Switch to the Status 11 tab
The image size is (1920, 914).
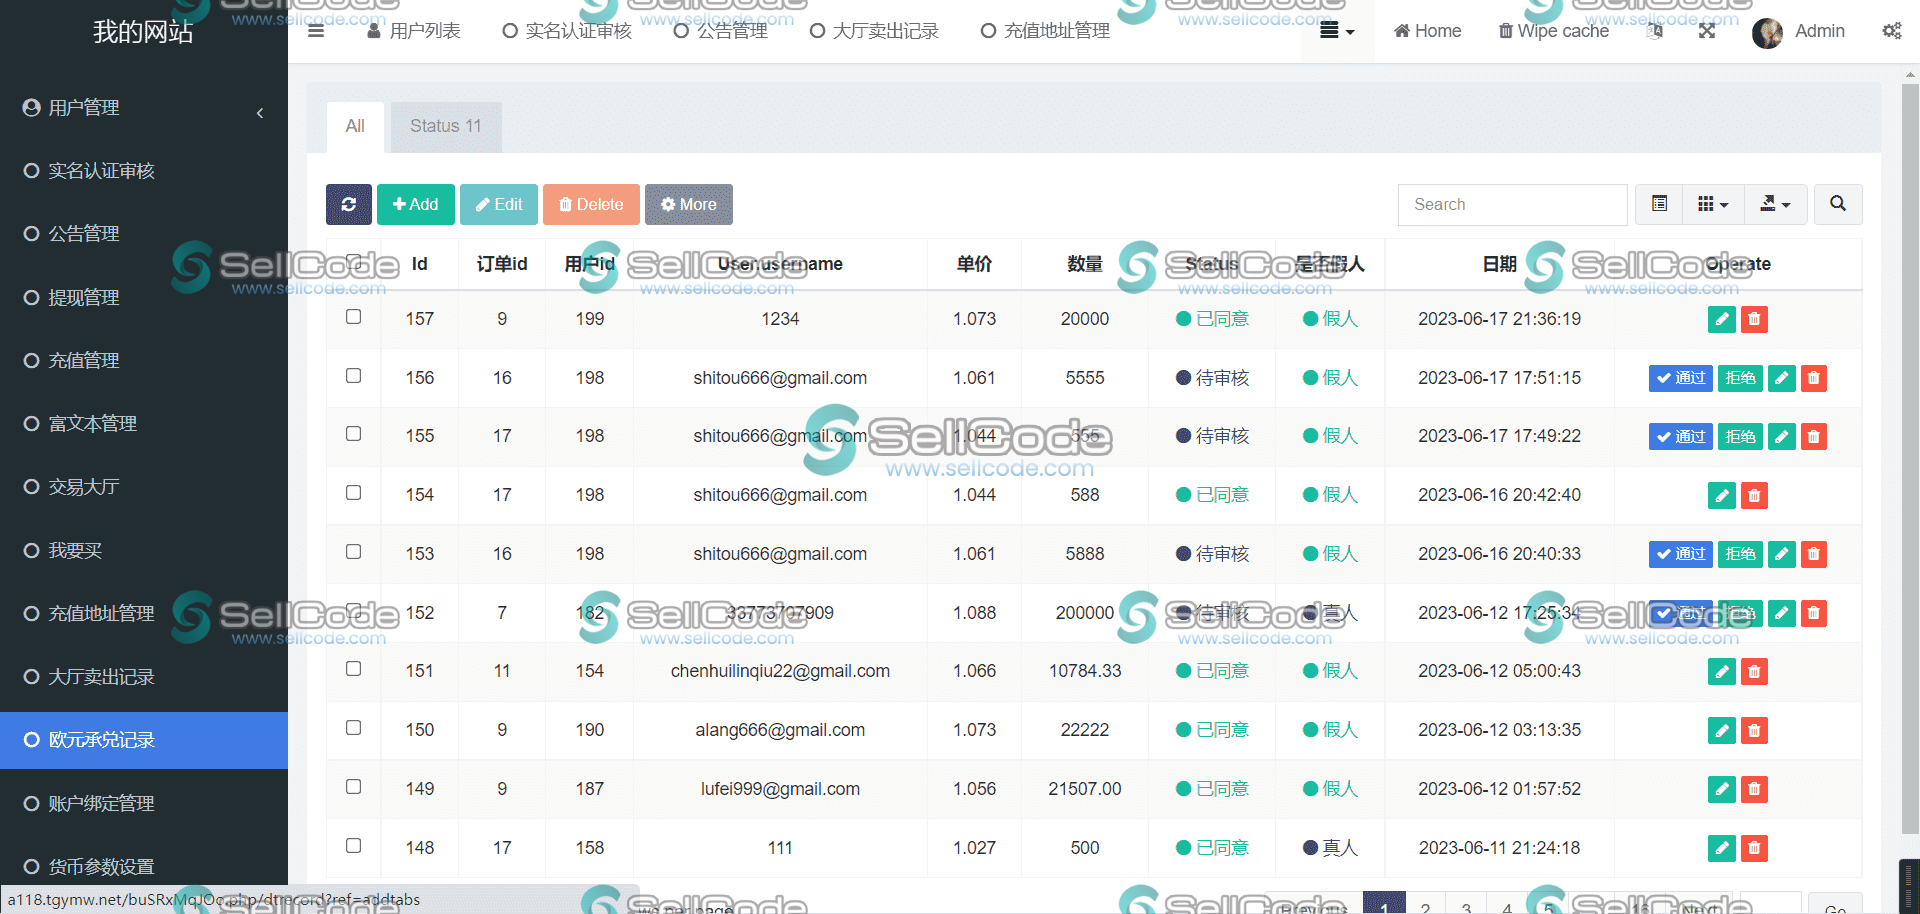coord(446,126)
